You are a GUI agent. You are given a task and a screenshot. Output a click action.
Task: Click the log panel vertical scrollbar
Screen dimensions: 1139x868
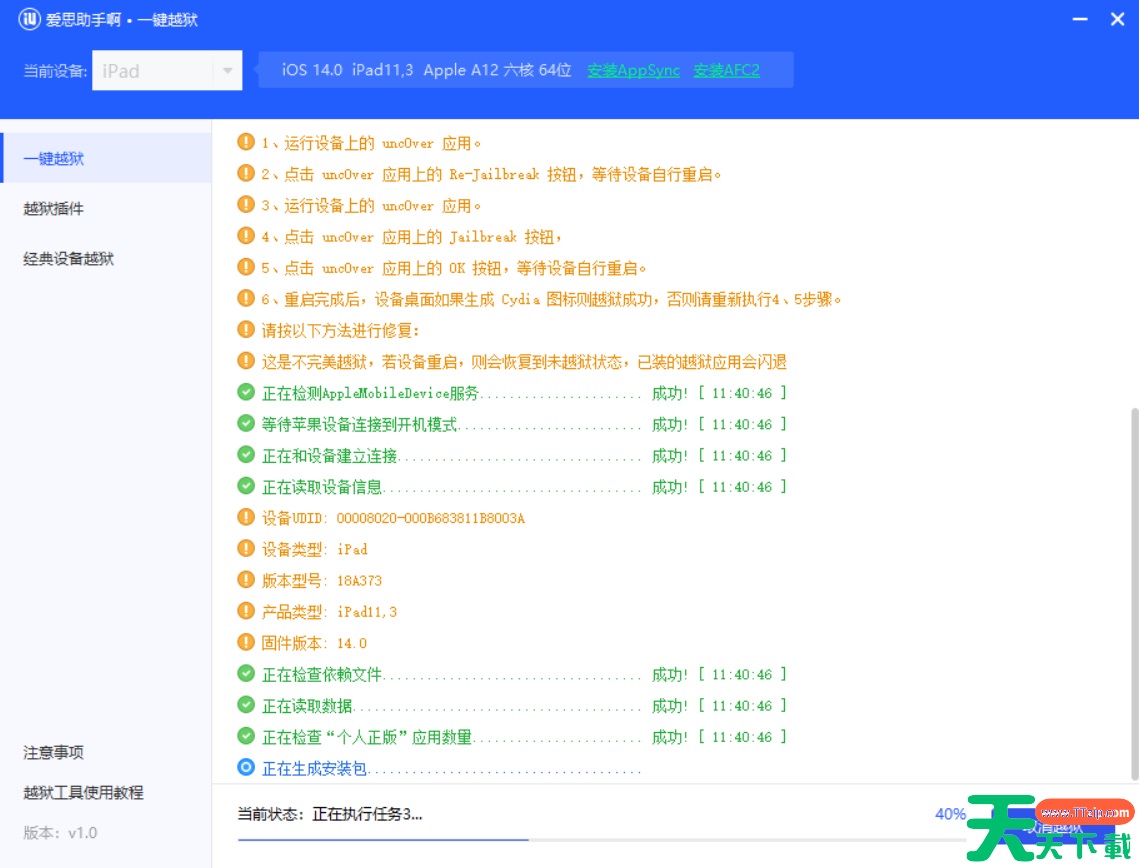click(x=1132, y=590)
